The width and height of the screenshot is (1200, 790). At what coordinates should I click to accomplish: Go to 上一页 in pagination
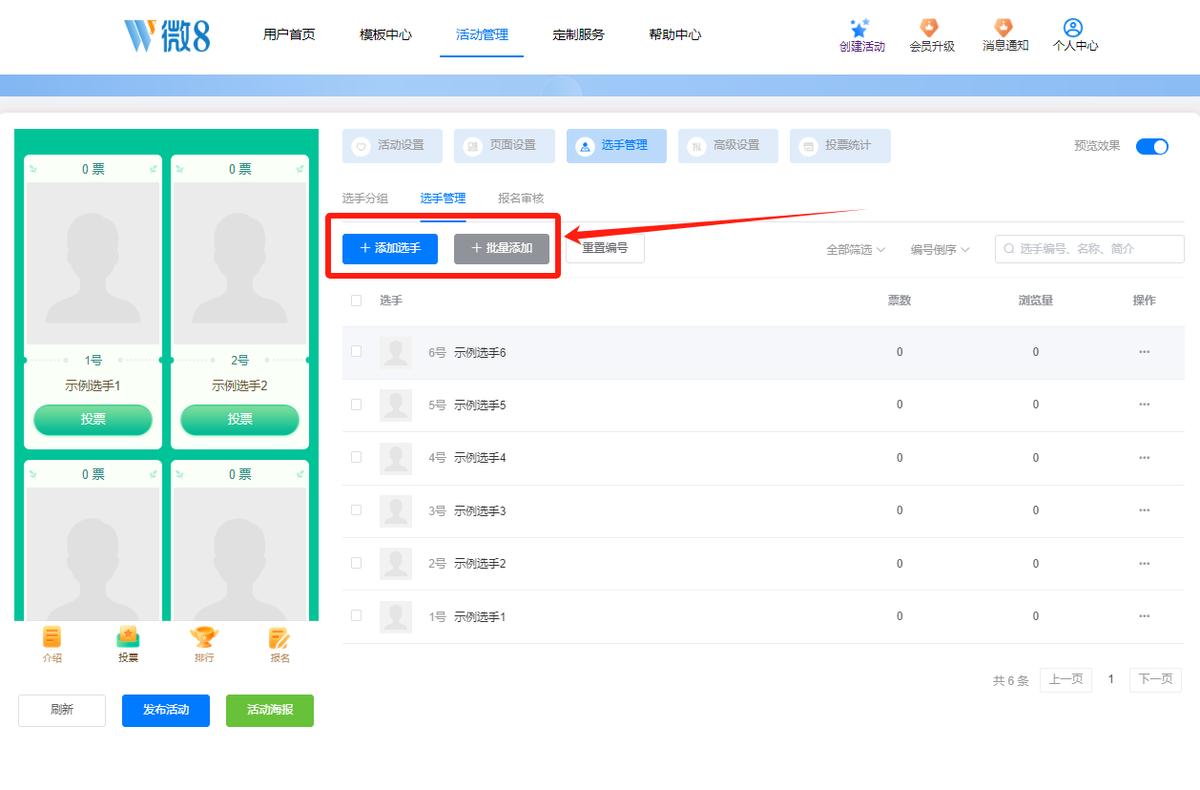click(x=1066, y=680)
